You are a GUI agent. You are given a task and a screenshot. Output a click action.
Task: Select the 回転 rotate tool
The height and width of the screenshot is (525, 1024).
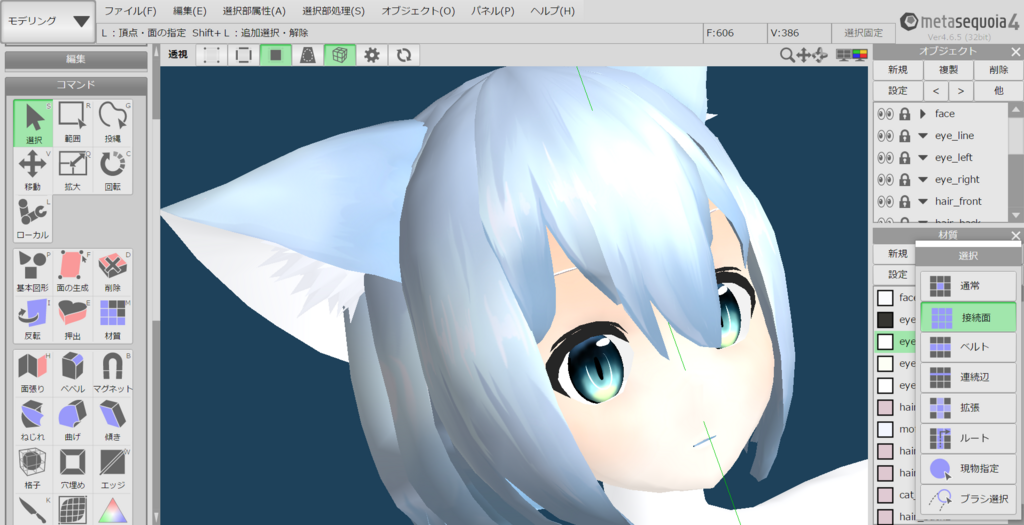(112, 170)
